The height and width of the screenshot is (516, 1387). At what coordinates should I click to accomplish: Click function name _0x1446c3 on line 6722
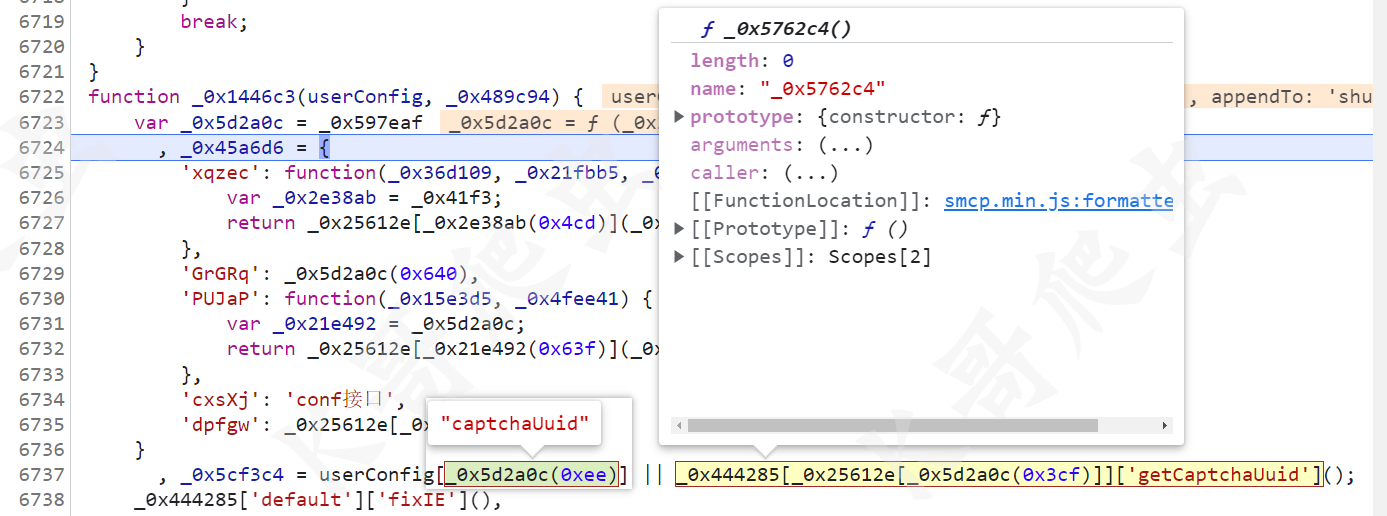[x=243, y=97]
